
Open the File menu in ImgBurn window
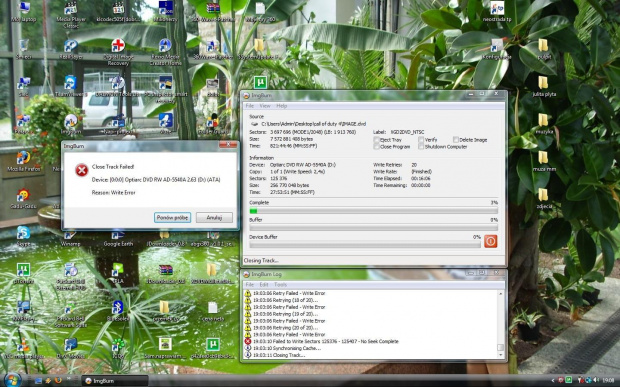(250, 106)
